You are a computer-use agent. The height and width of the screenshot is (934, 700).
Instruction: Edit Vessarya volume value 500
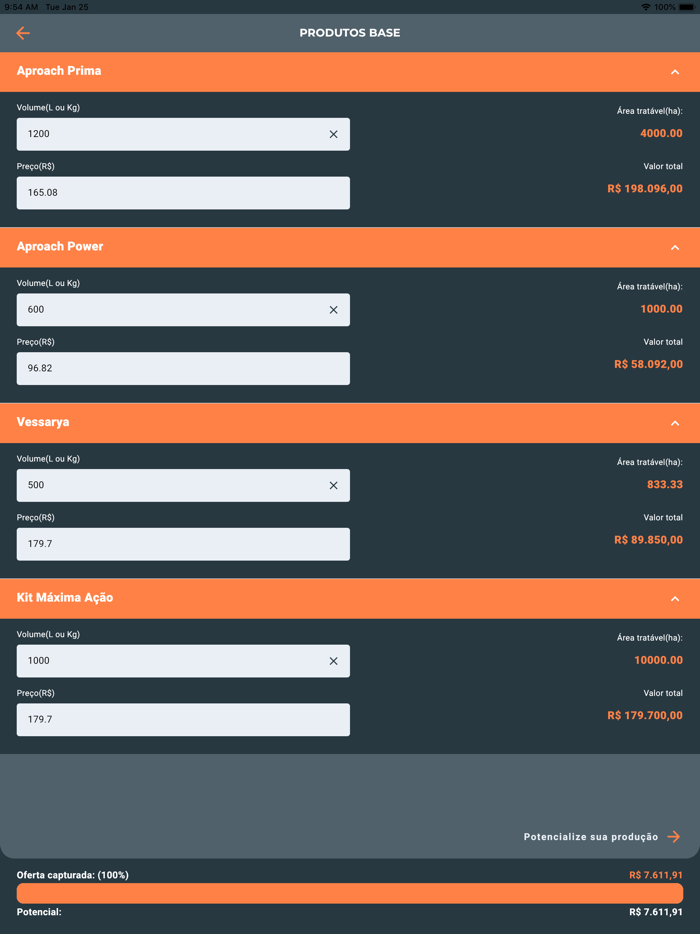pyautogui.click(x=183, y=485)
